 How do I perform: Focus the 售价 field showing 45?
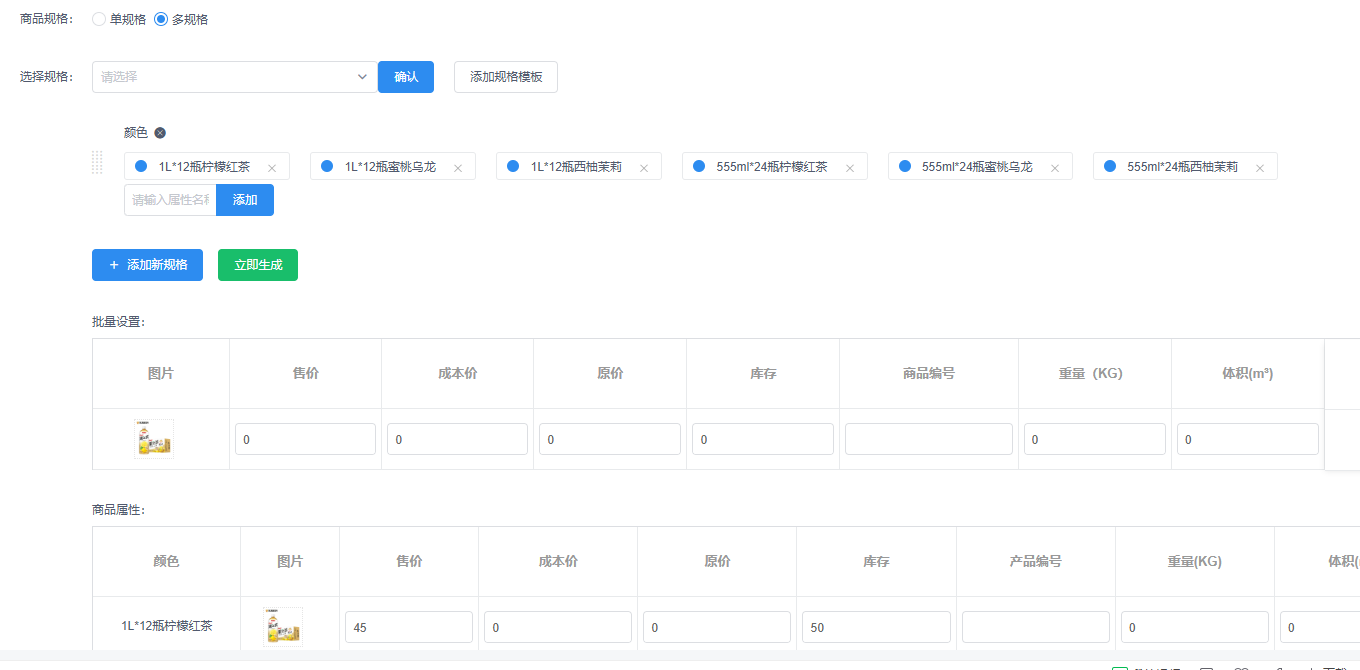point(409,627)
